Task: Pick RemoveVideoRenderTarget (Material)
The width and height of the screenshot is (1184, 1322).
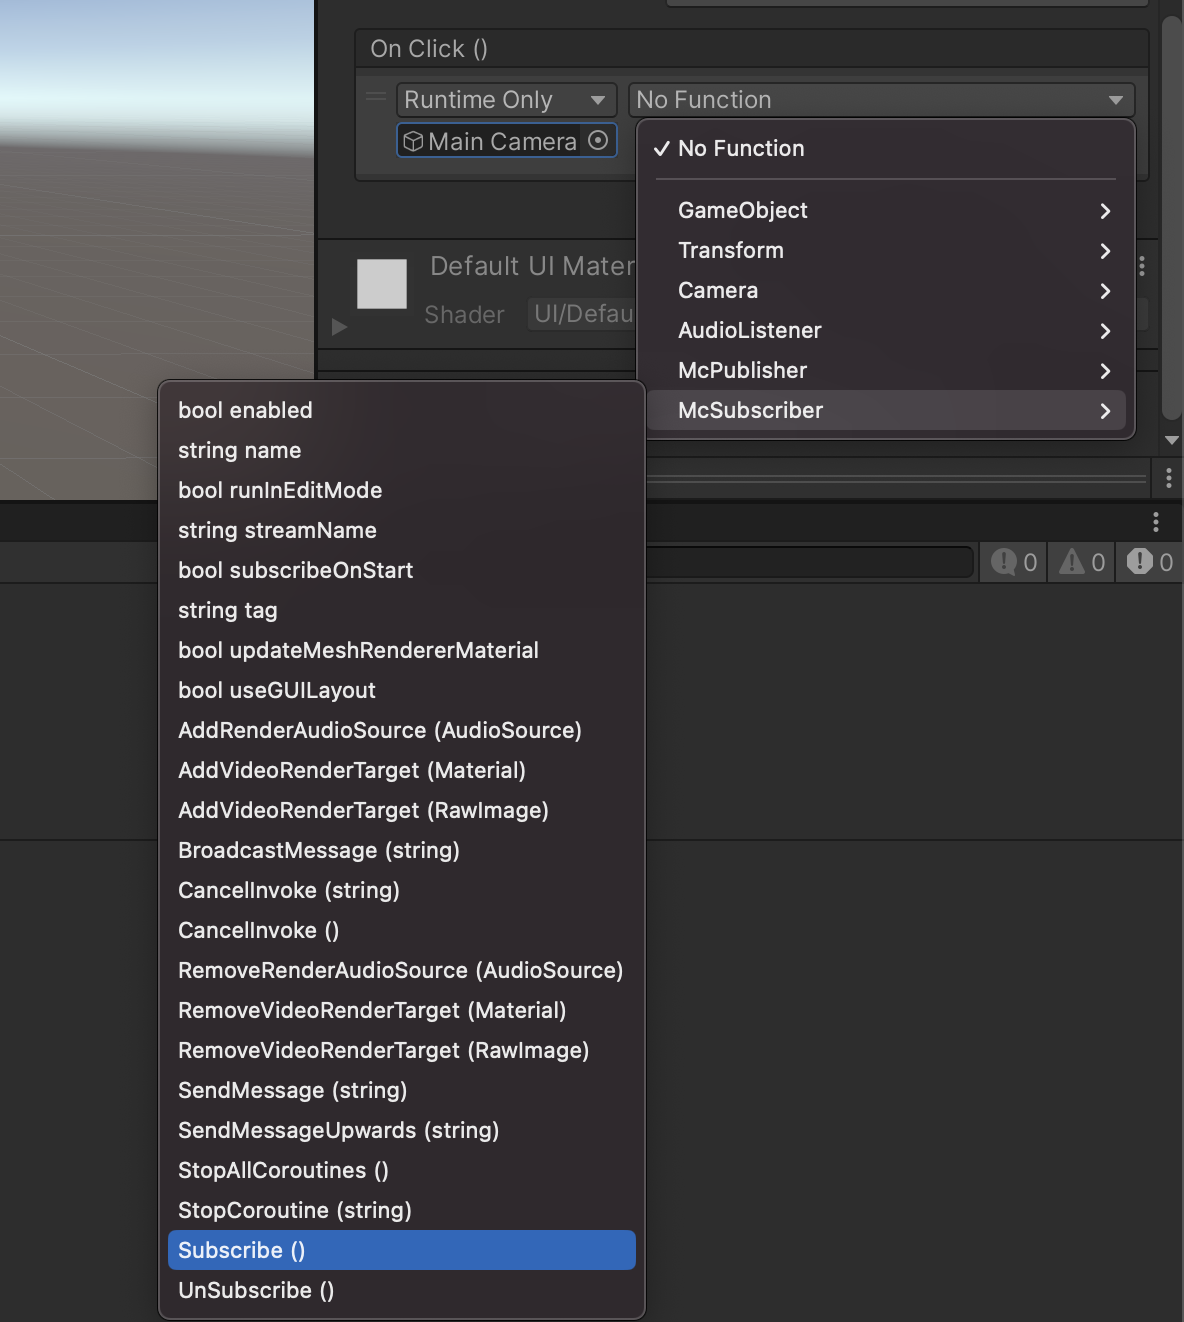Action: [402, 1010]
